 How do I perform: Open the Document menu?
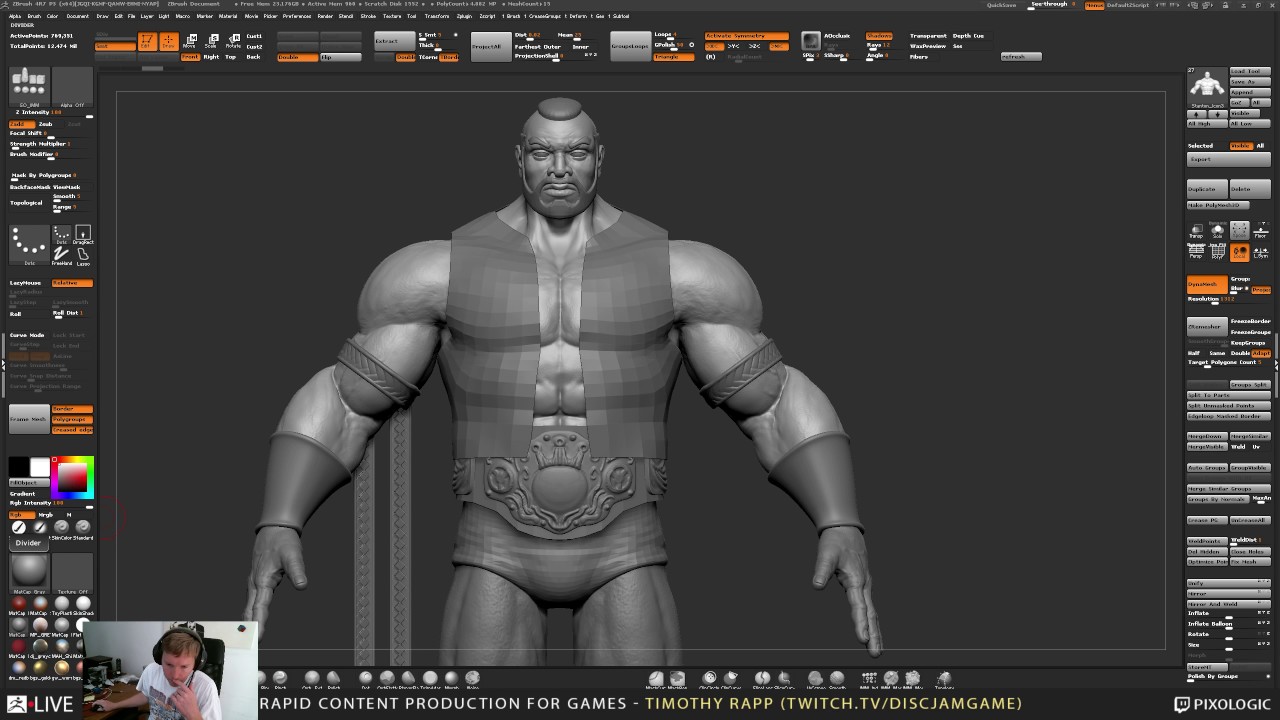point(78,16)
